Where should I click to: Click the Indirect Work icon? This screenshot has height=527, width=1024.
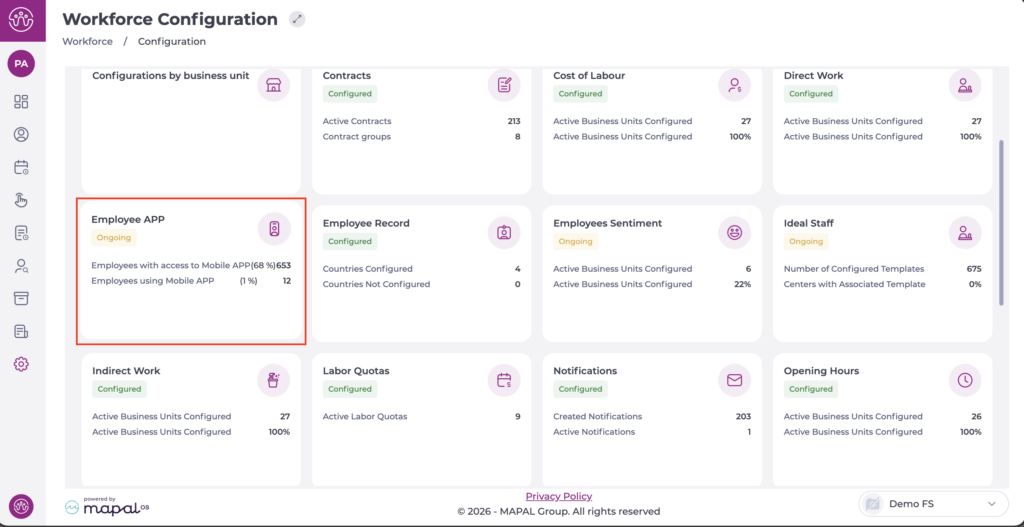click(273, 380)
